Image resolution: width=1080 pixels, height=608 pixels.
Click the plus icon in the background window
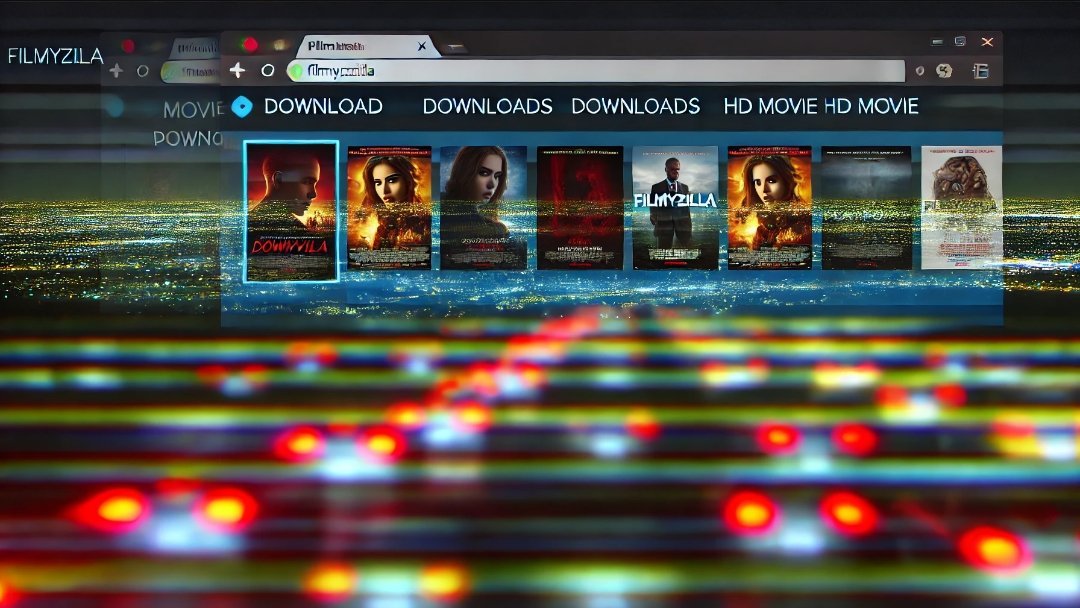point(116,70)
